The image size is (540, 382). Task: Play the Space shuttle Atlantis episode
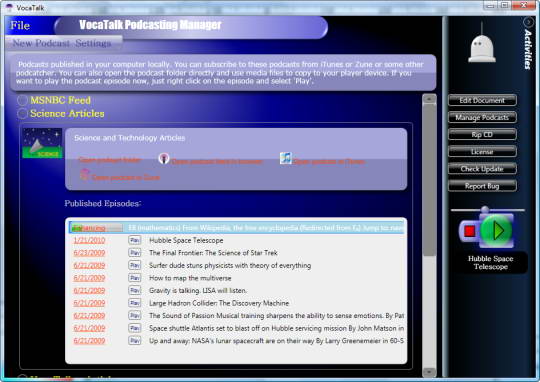(135, 328)
